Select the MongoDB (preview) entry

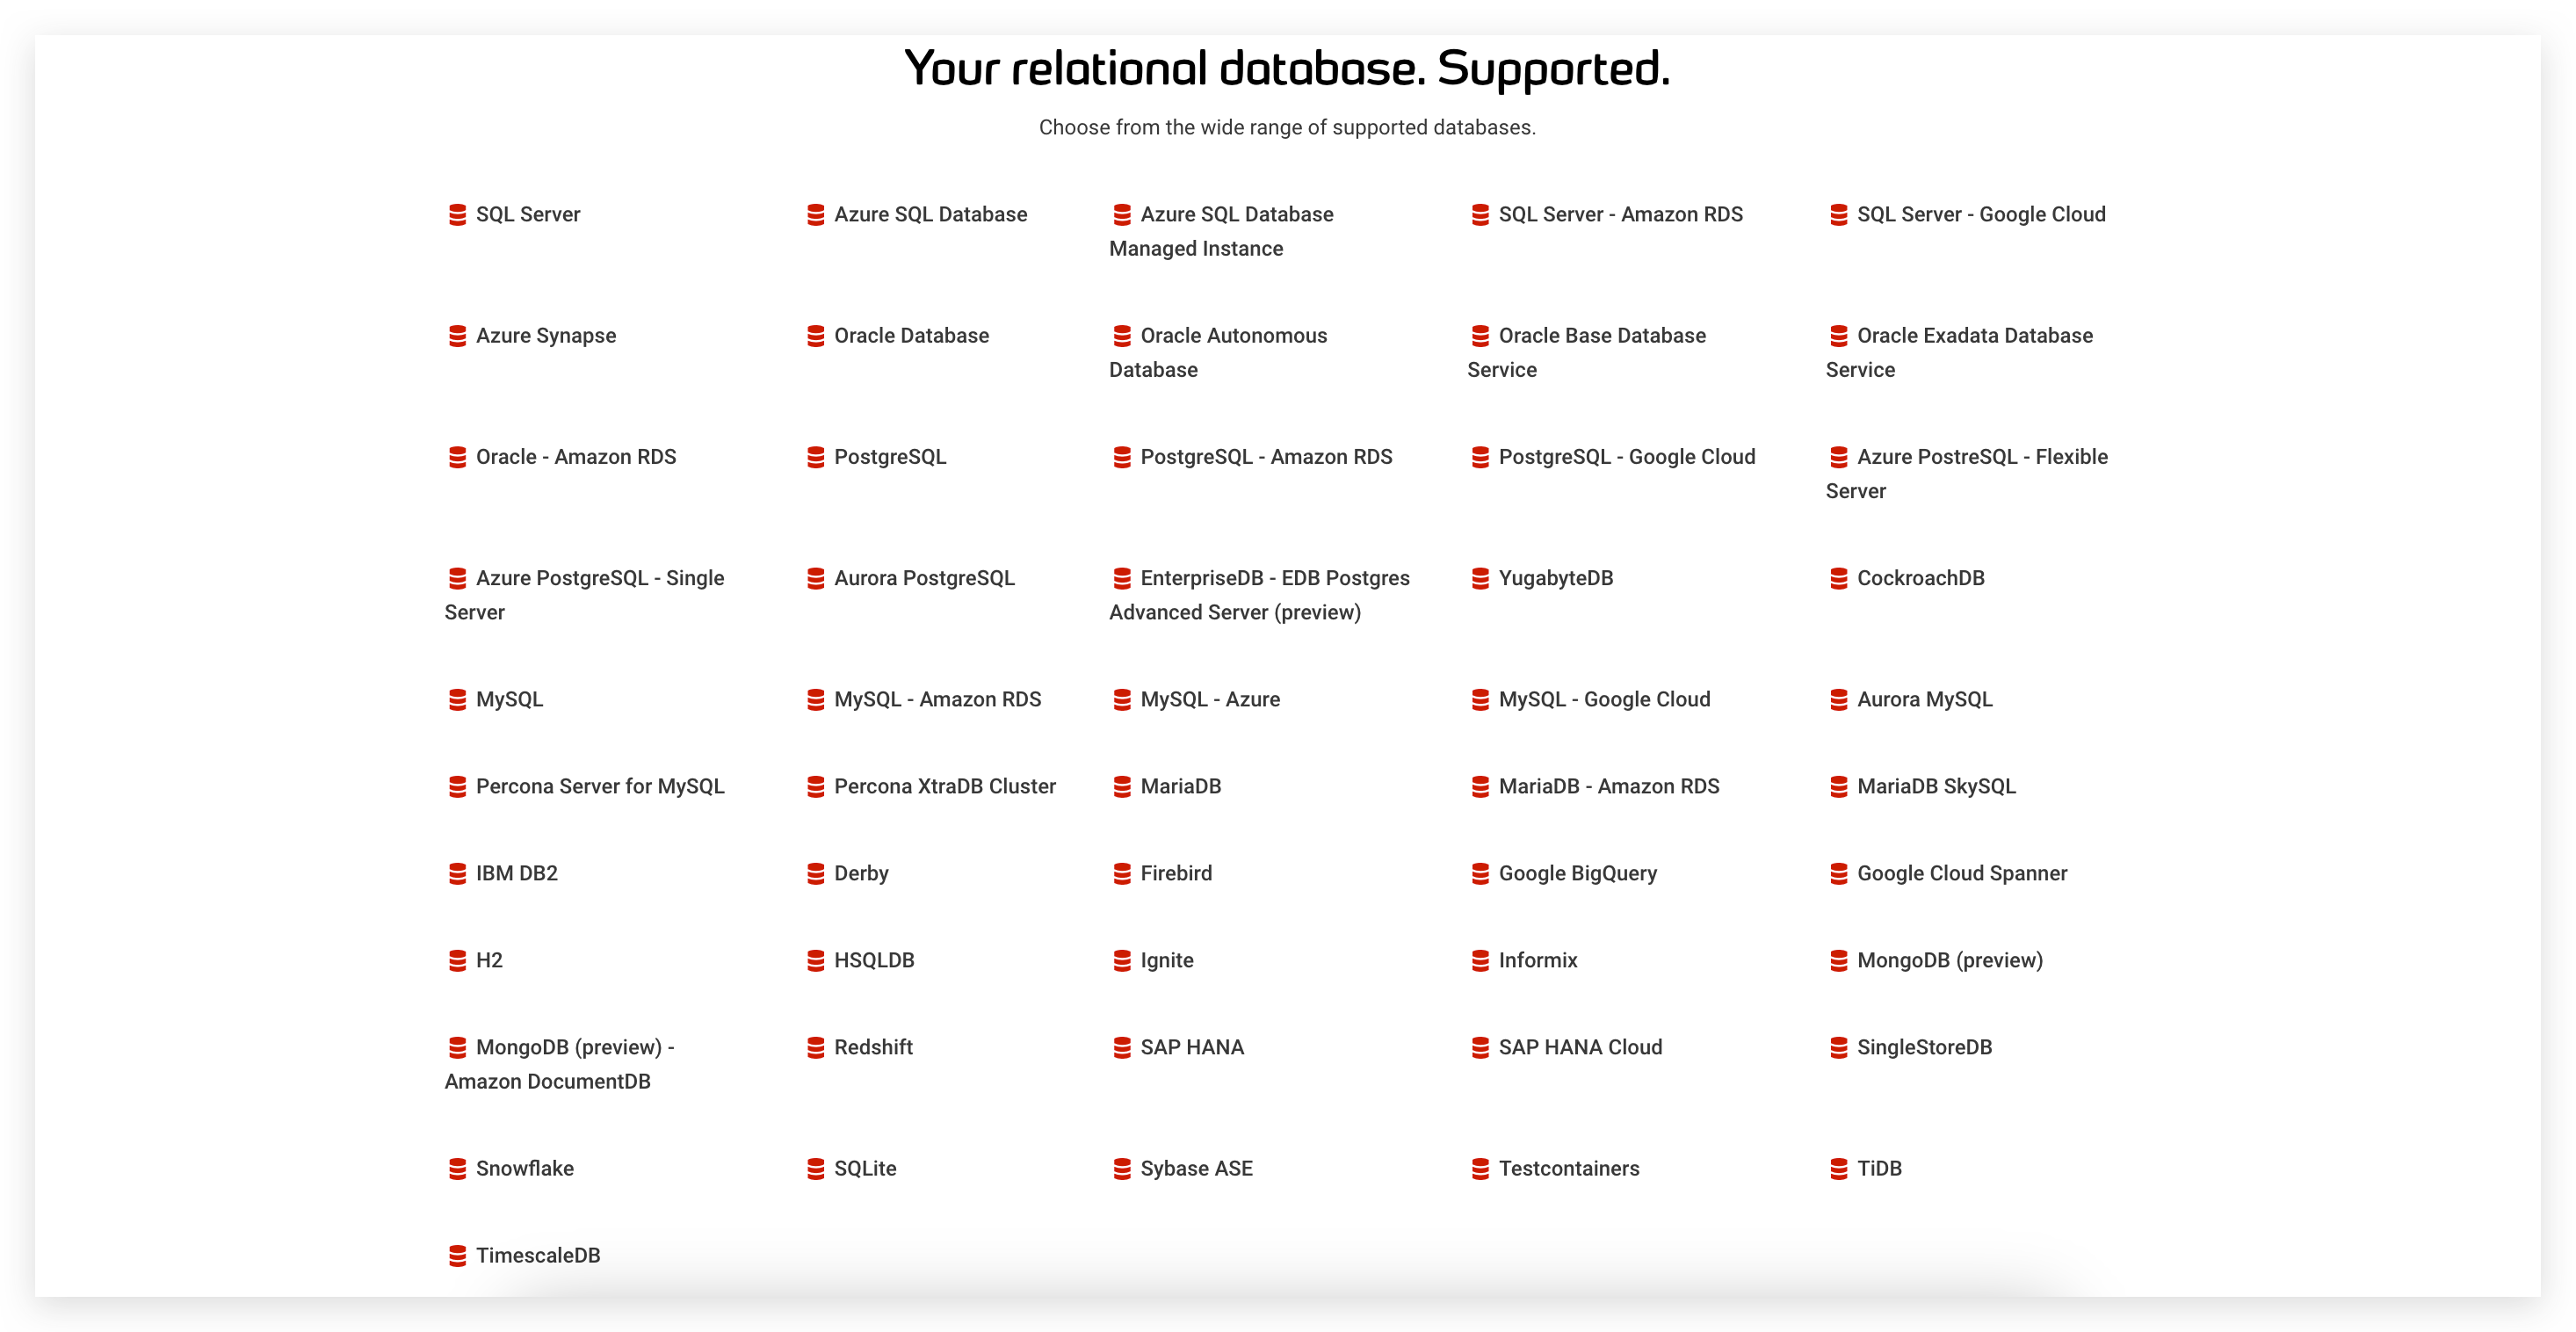pyautogui.click(x=1949, y=960)
